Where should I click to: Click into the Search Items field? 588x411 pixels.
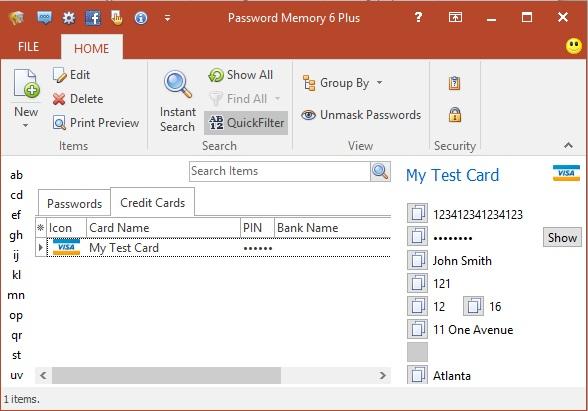coord(280,171)
